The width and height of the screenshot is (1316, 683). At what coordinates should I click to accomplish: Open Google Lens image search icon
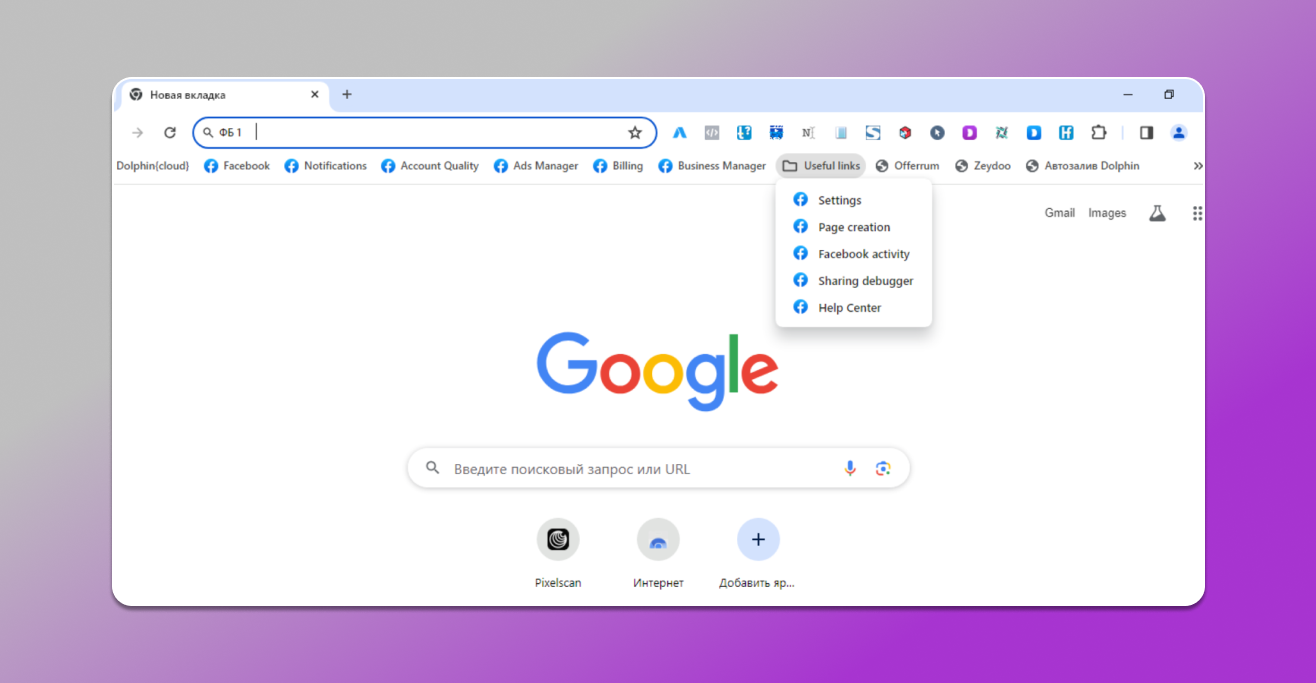(882, 468)
